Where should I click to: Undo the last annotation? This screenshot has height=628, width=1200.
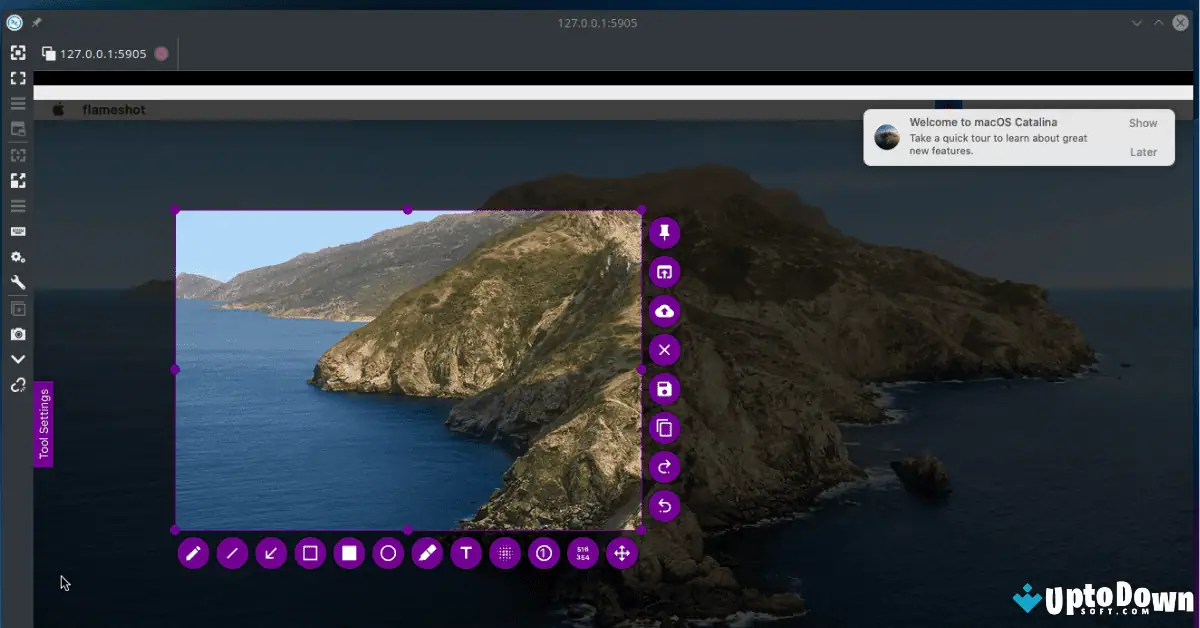(664, 506)
